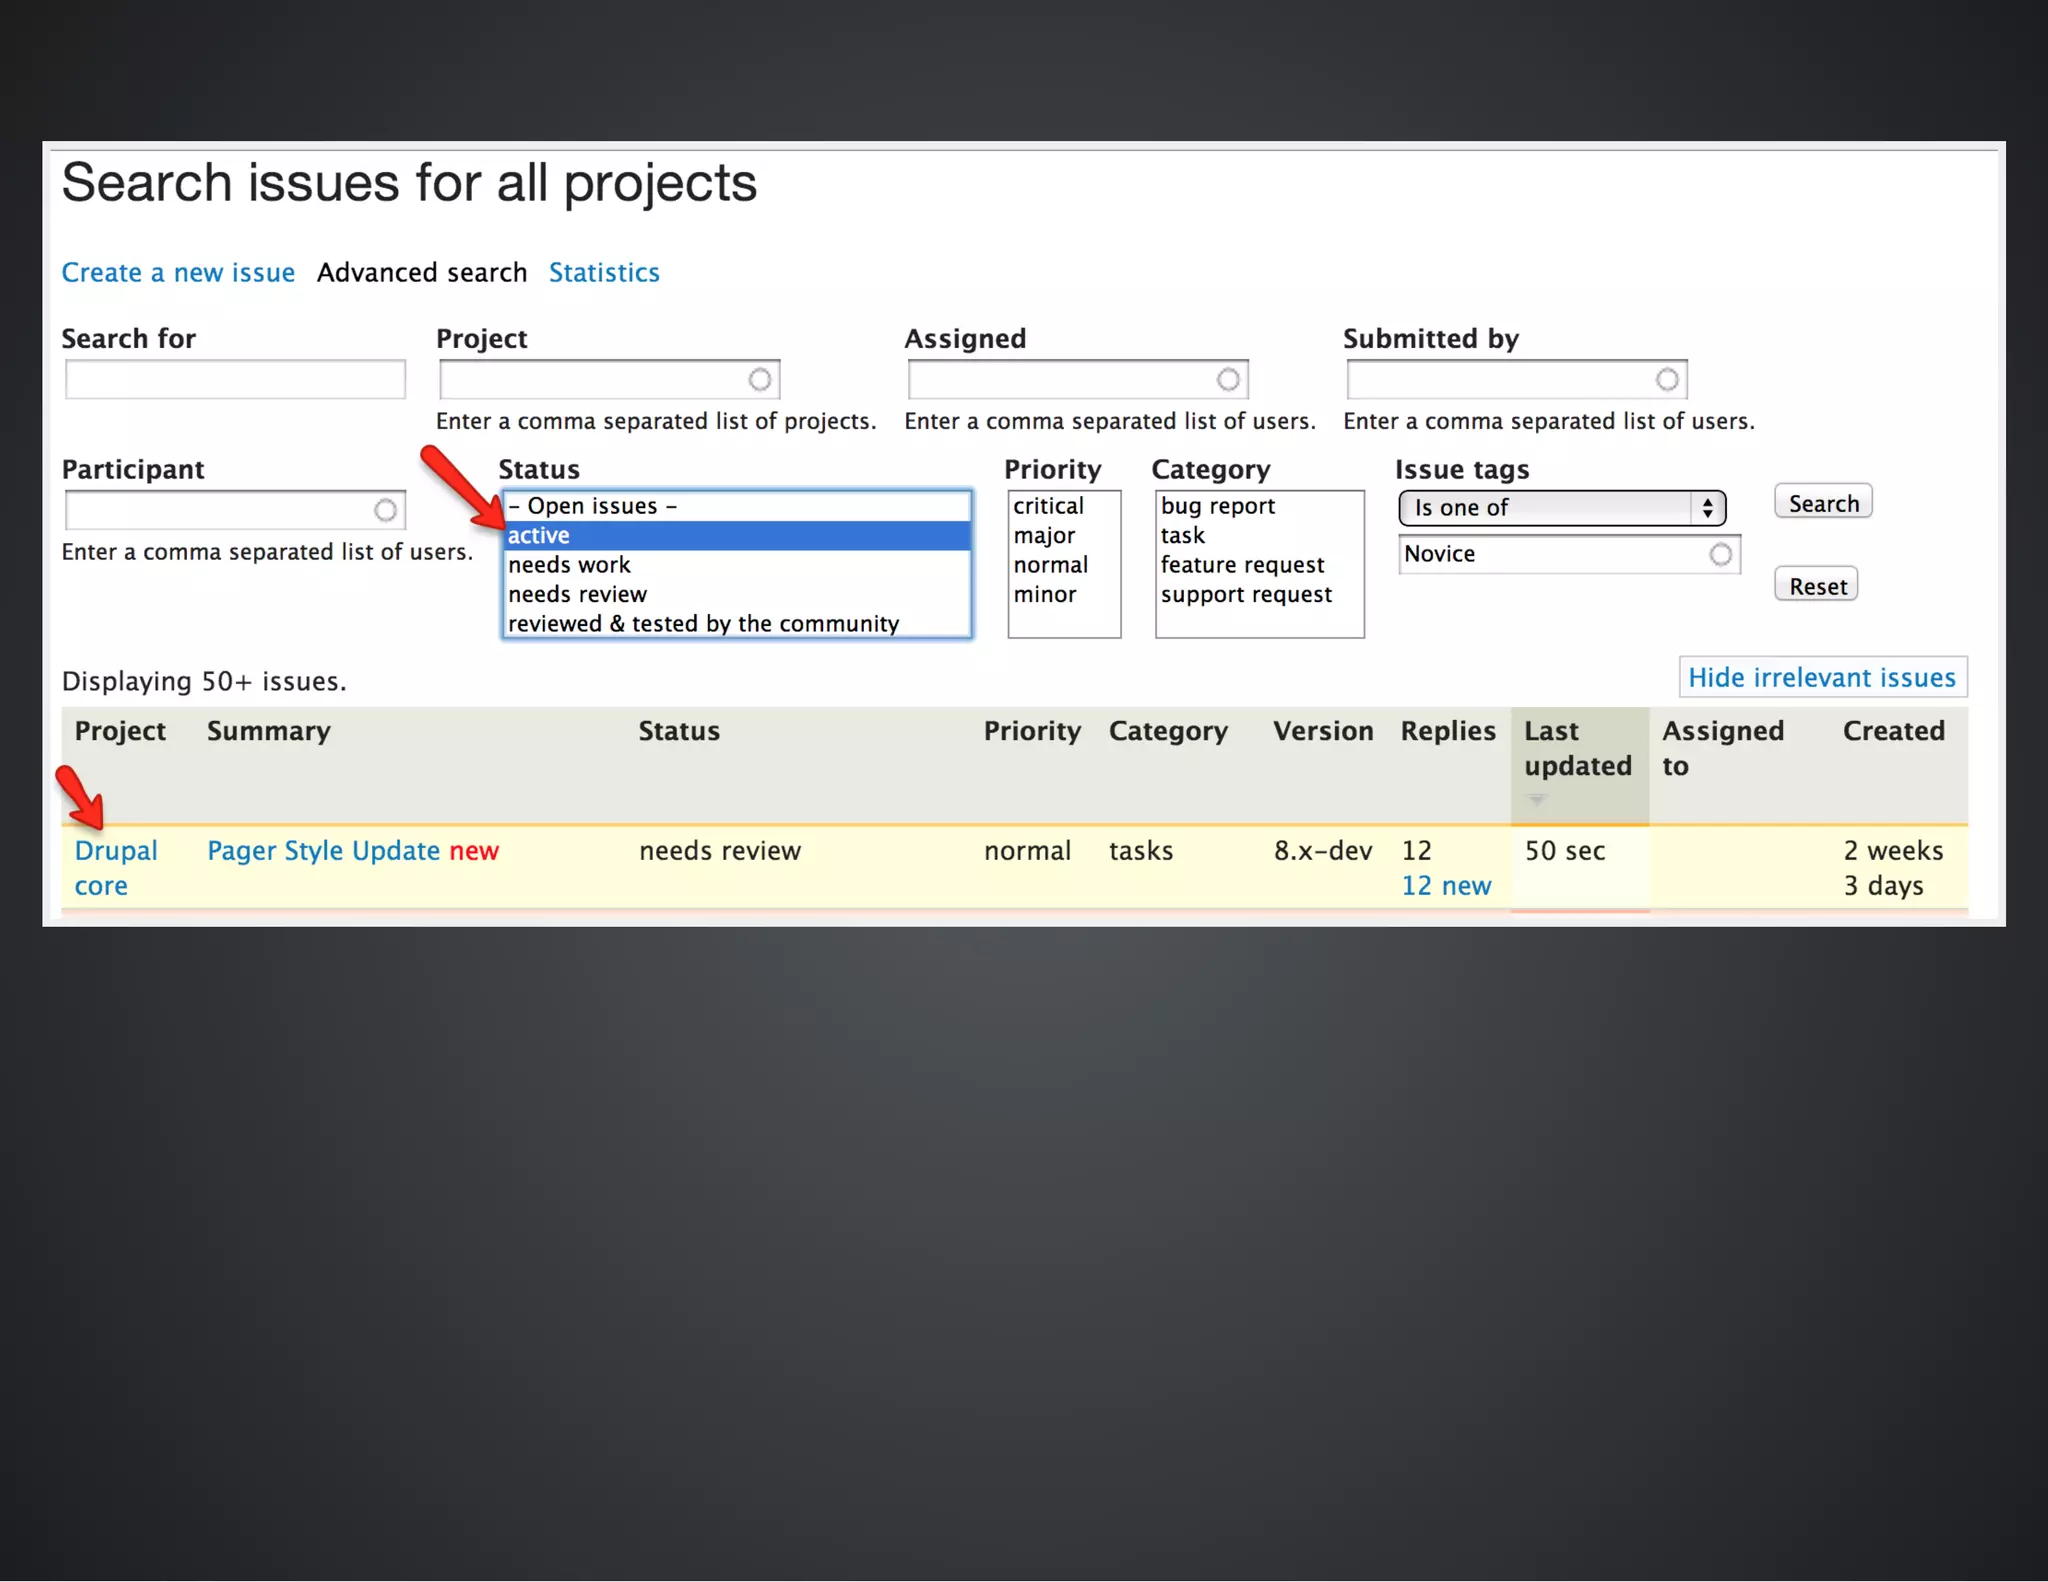Click the Participant field autocomplete circle icon

pos(385,511)
